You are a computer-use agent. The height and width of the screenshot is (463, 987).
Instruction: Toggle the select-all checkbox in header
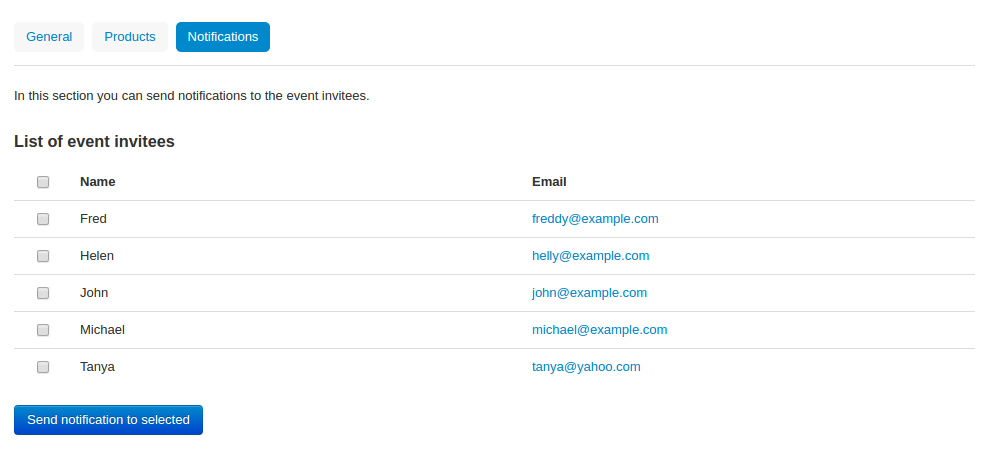click(43, 182)
